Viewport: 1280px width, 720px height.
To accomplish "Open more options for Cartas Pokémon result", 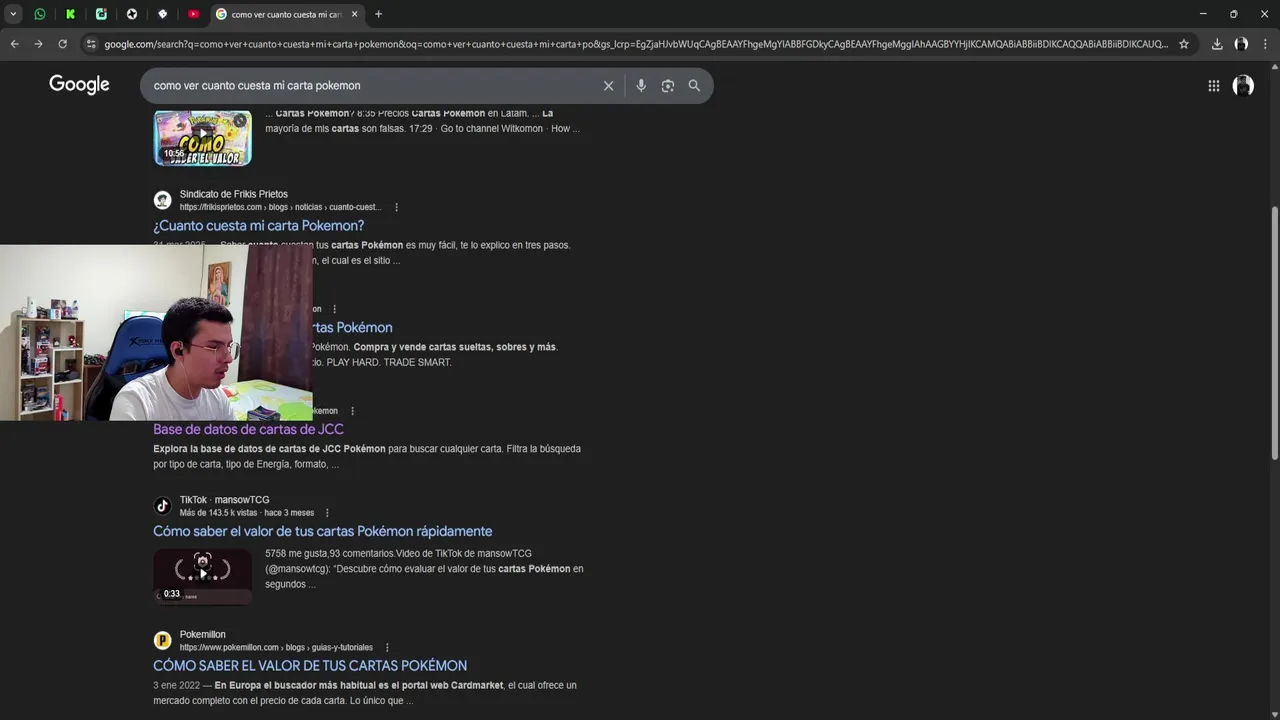I will pyautogui.click(x=334, y=309).
